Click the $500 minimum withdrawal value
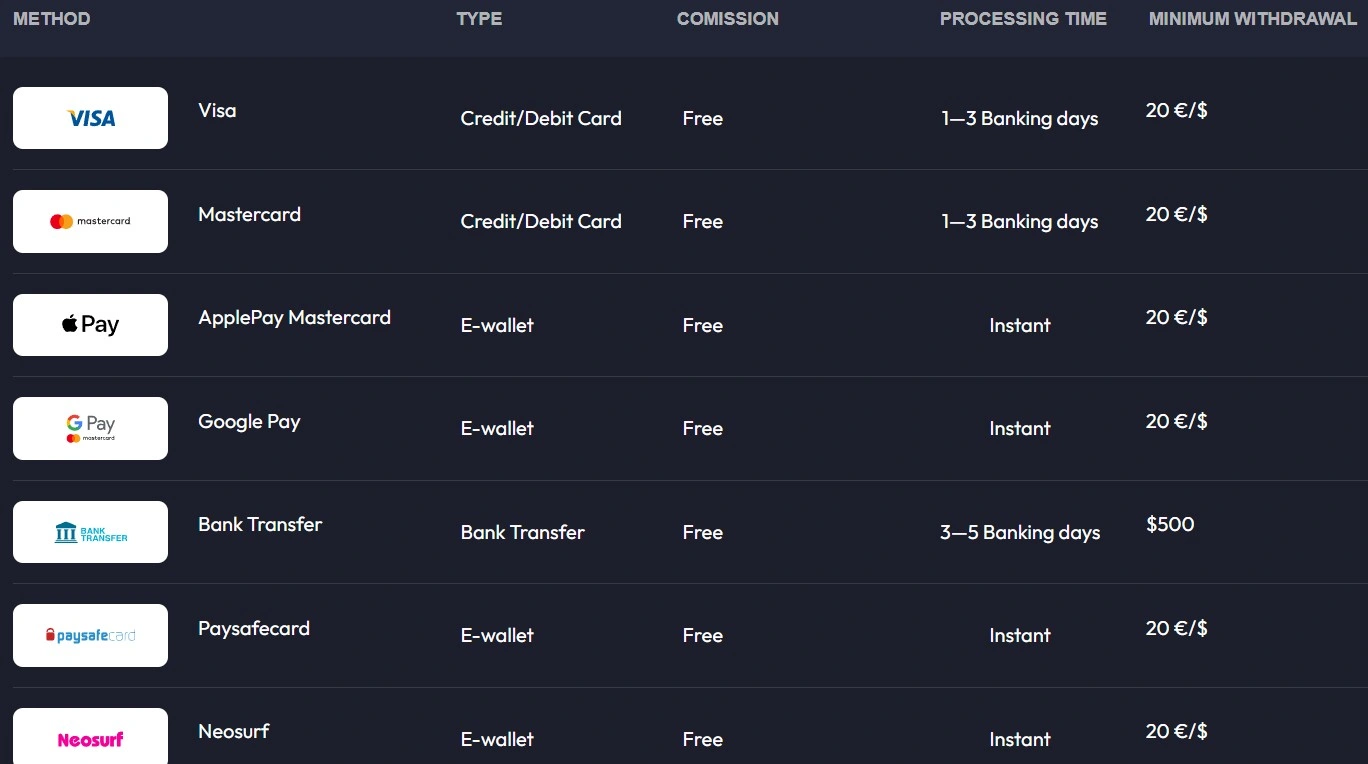The height and width of the screenshot is (764, 1368). pos(1170,524)
